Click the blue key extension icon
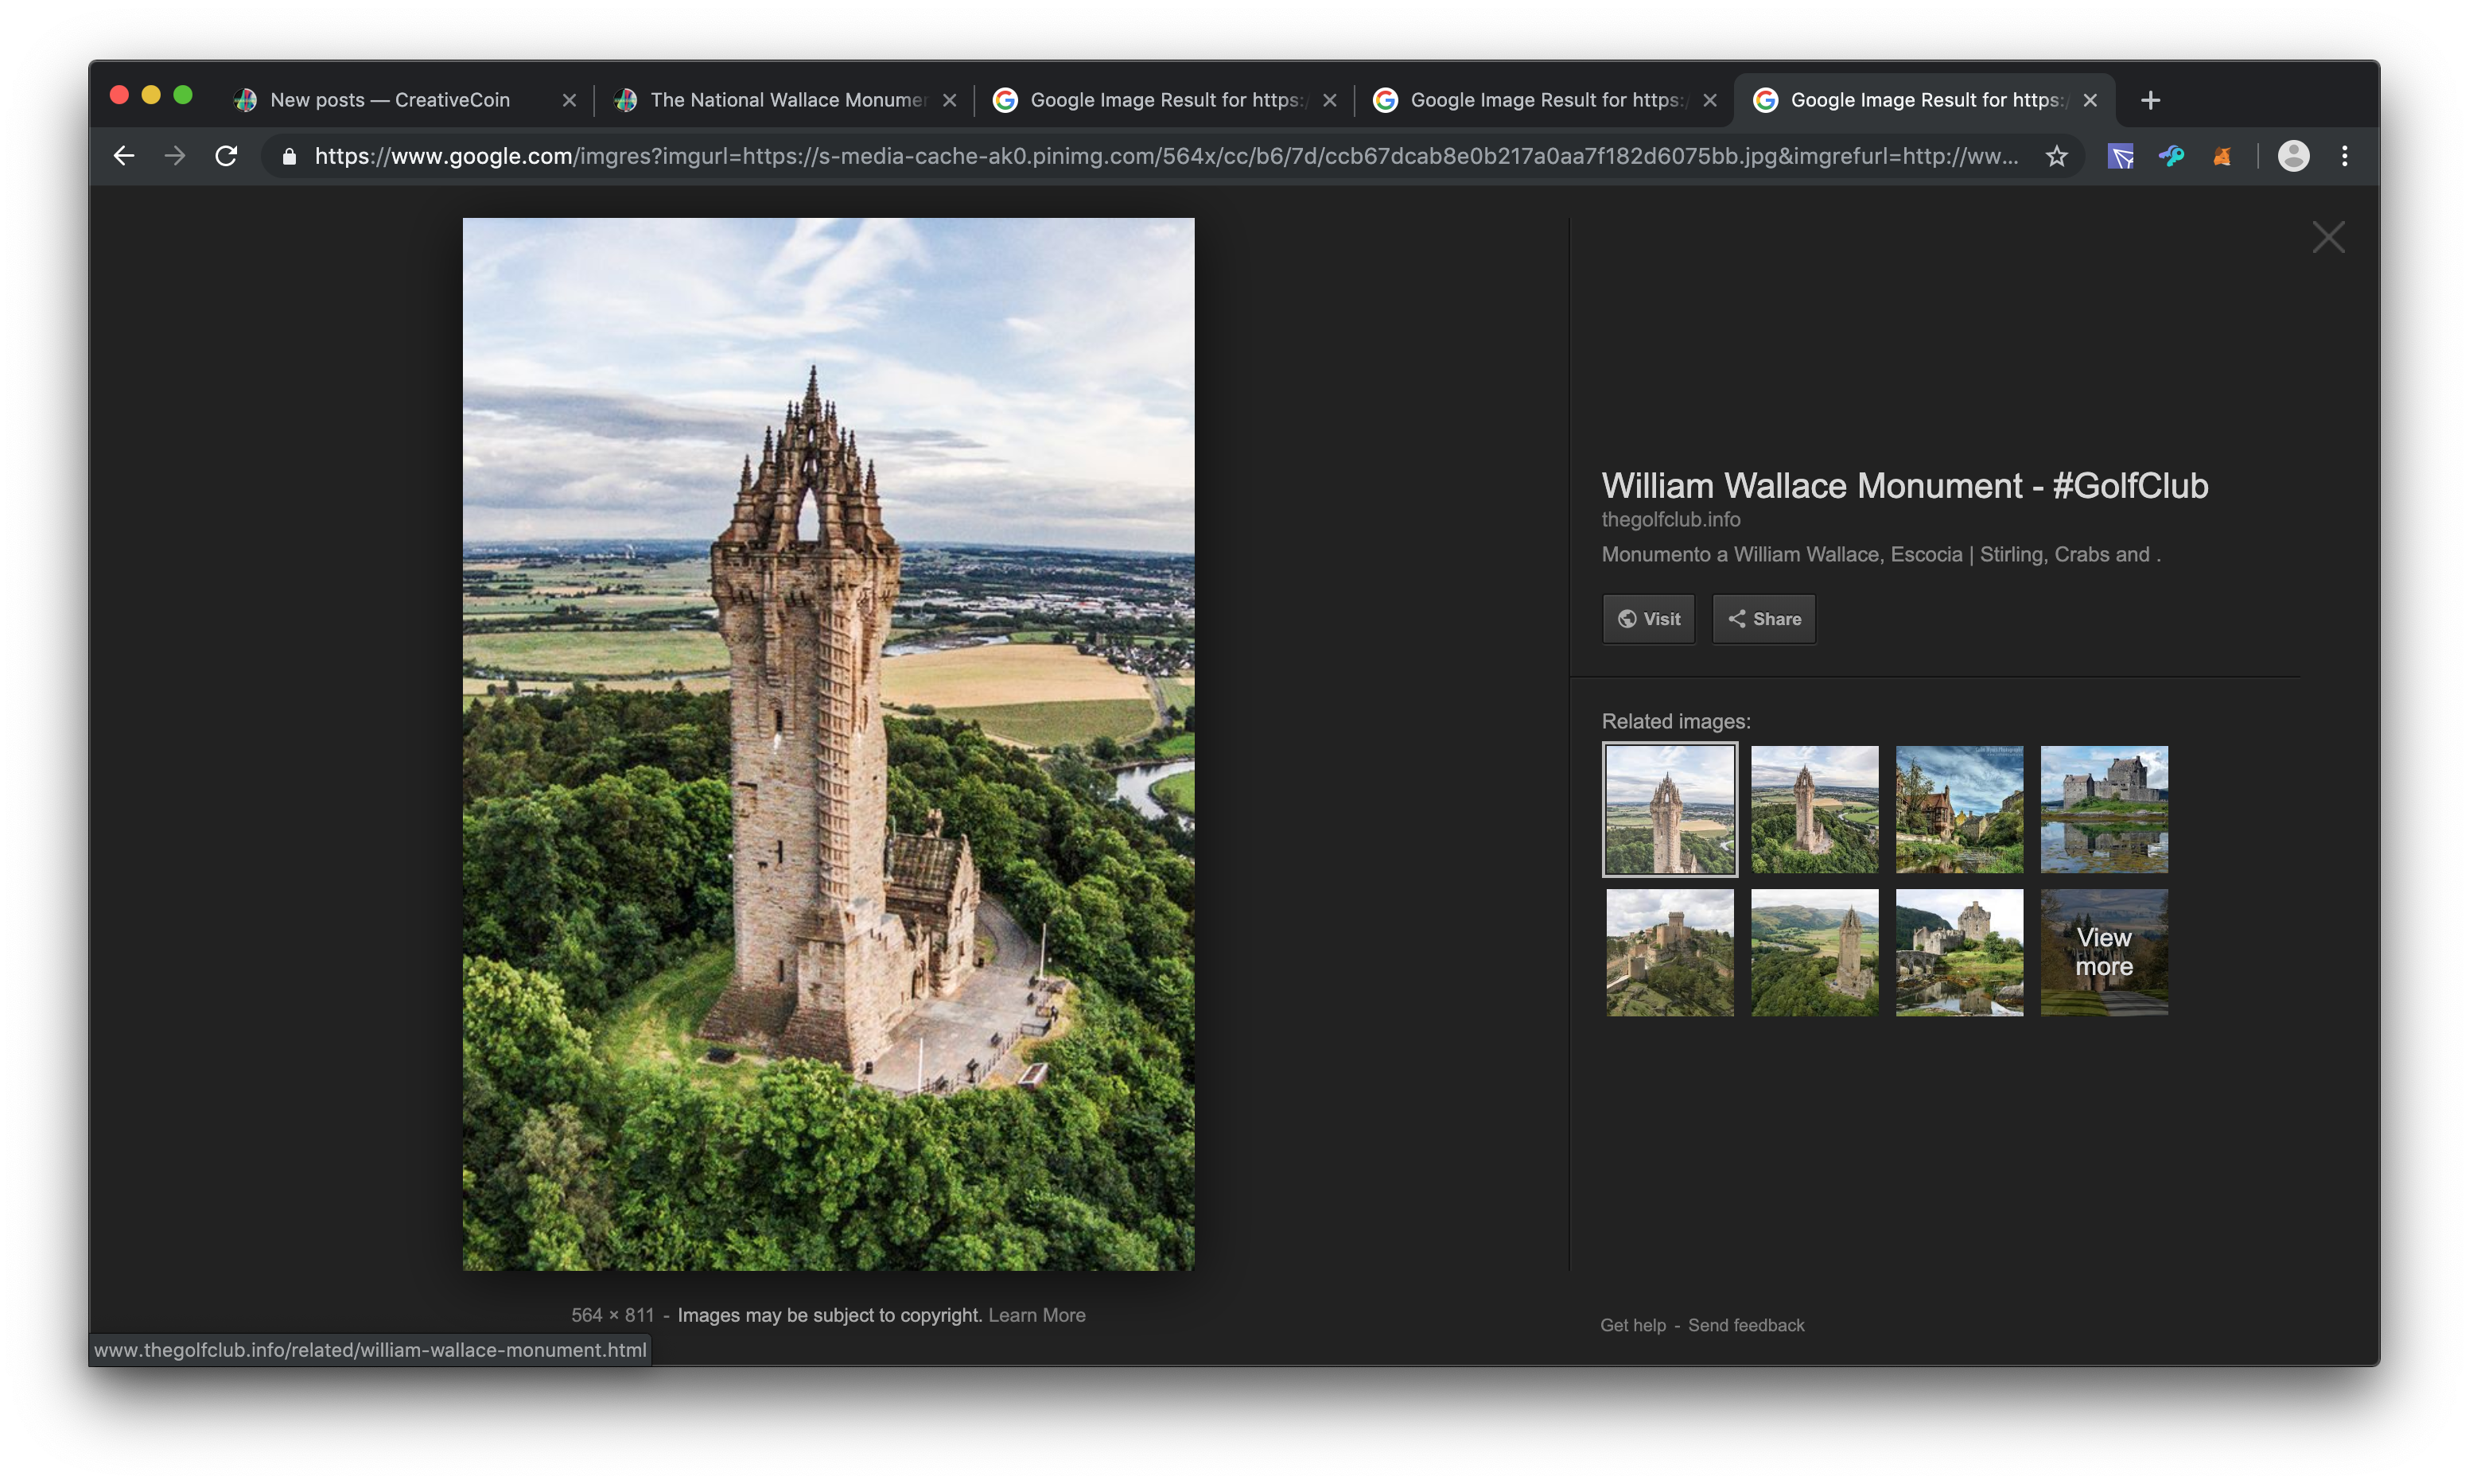Image resolution: width=2469 pixels, height=1484 pixels. point(2171,156)
